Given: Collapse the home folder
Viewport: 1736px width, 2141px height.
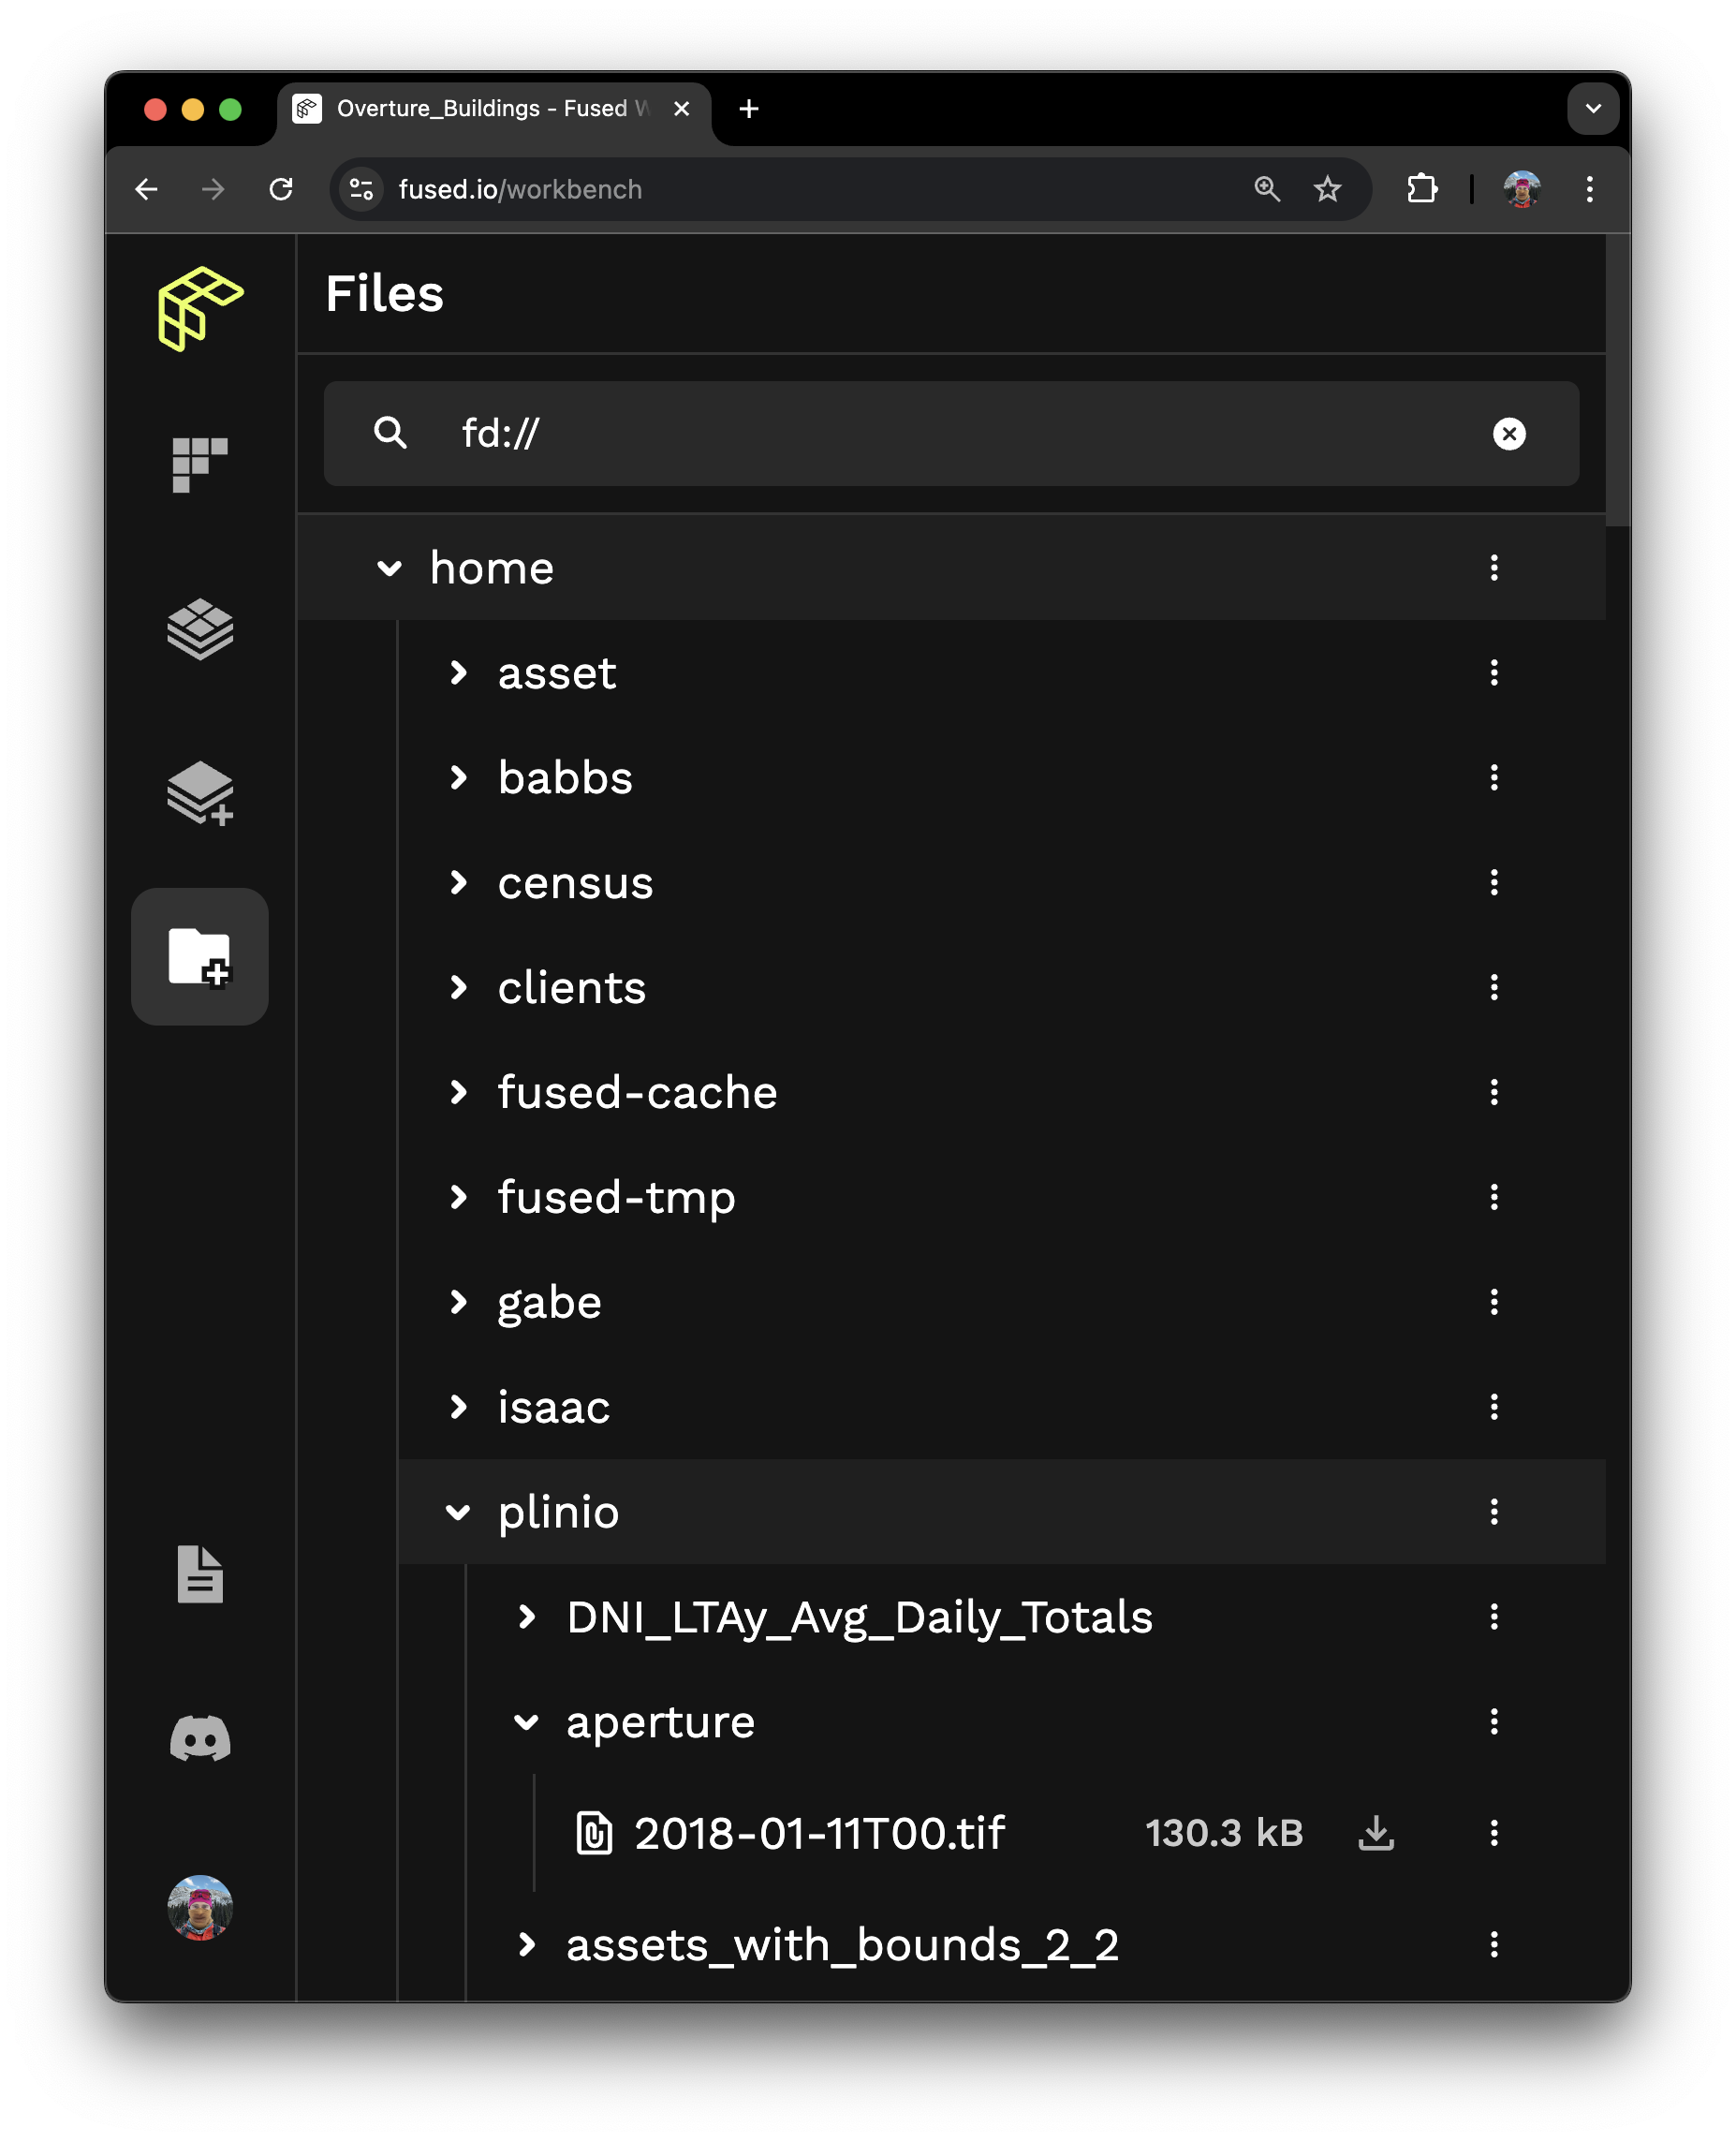Looking at the screenshot, I should (x=390, y=568).
